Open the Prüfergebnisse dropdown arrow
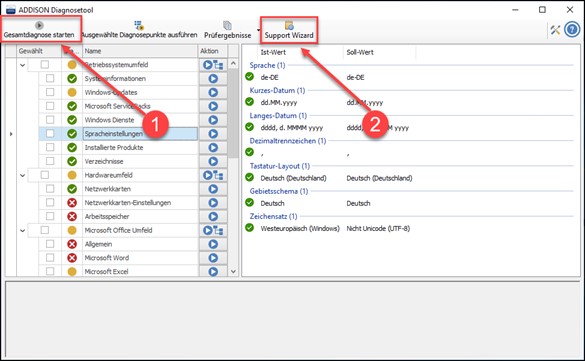The width and height of the screenshot is (585, 361). coord(258,30)
